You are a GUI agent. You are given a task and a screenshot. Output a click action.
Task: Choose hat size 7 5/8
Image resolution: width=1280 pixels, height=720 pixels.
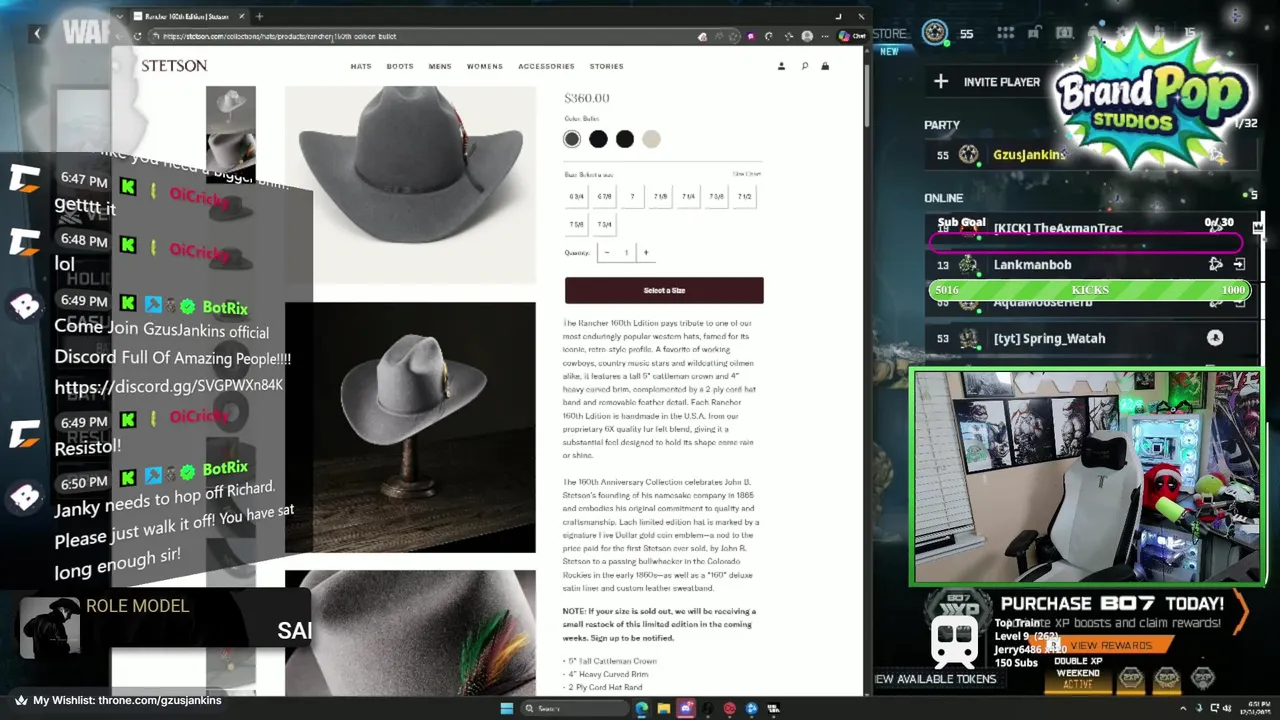click(576, 224)
